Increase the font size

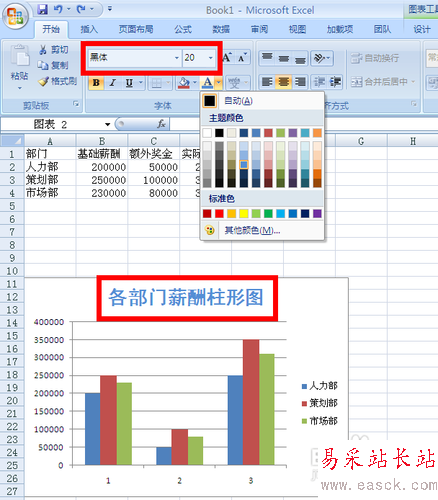coord(227,57)
